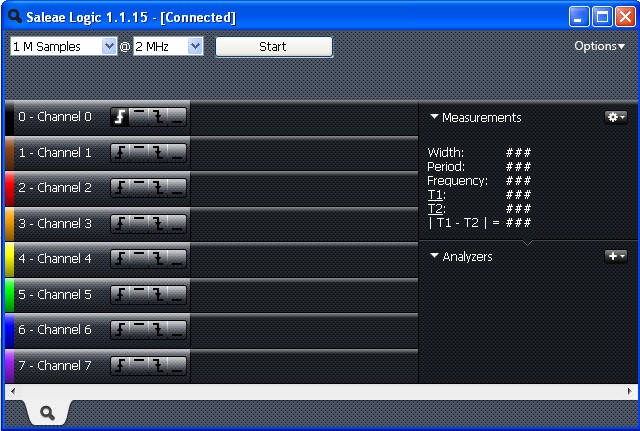Image resolution: width=640 pixels, height=431 pixels.
Task: Select the 5 - Channel 5 label
Action: [55, 295]
